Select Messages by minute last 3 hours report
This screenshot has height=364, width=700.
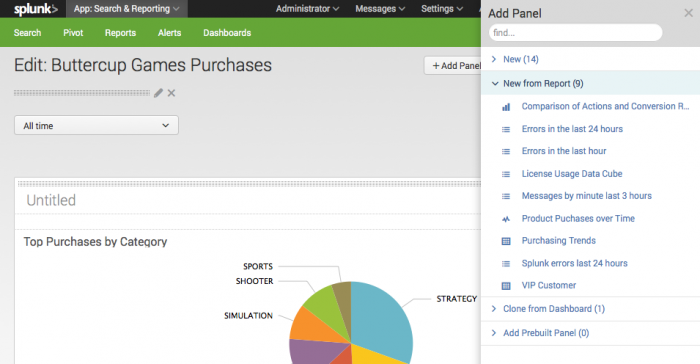pos(587,196)
